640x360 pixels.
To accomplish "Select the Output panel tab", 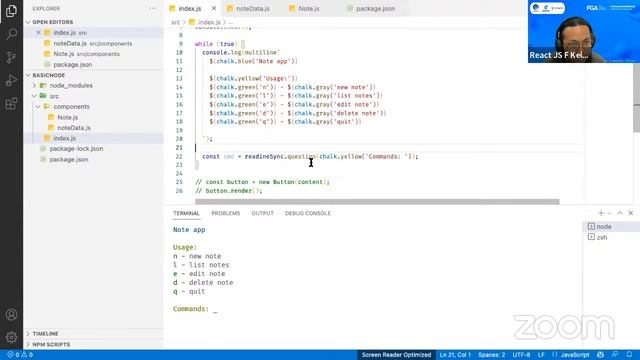I will [262, 213].
